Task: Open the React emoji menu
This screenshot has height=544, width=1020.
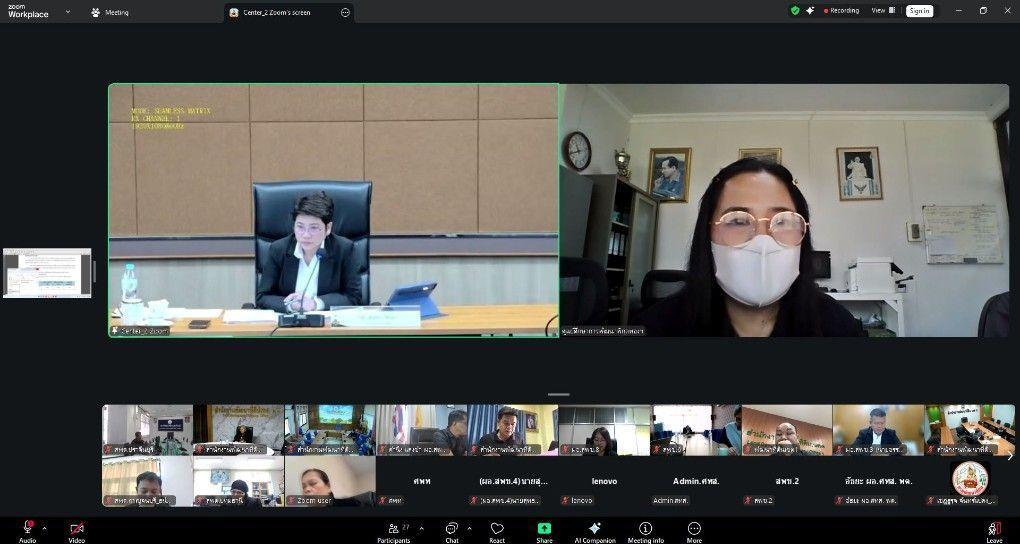Action: (497, 528)
